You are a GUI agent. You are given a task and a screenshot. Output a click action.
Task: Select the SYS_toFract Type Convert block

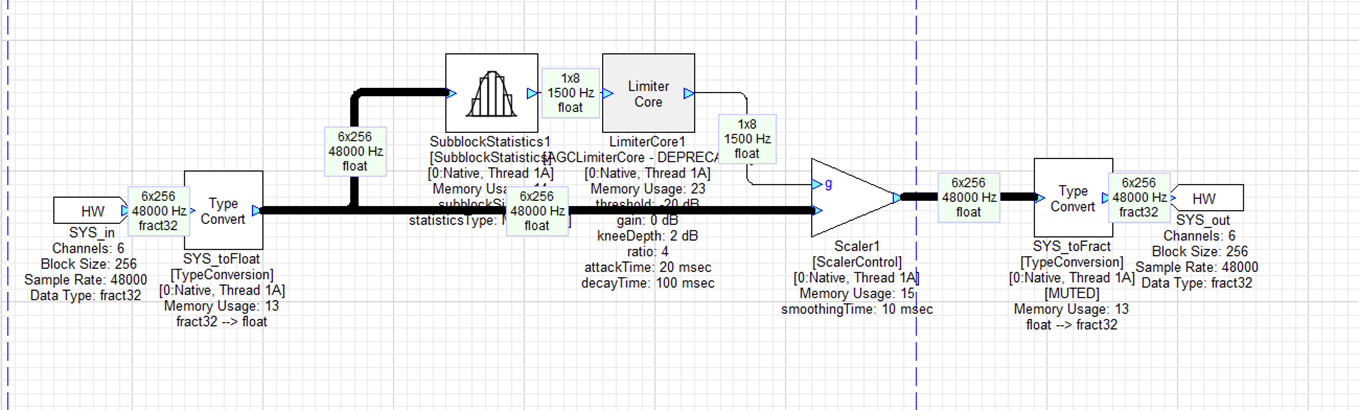coord(1072,197)
